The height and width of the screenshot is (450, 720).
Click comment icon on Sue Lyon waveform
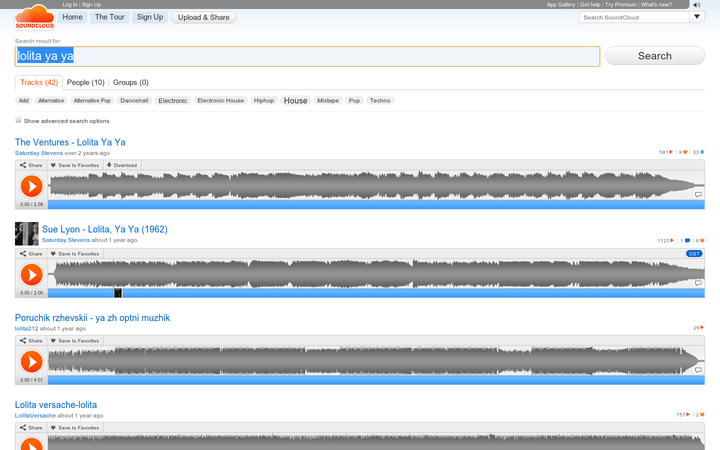pos(698,283)
